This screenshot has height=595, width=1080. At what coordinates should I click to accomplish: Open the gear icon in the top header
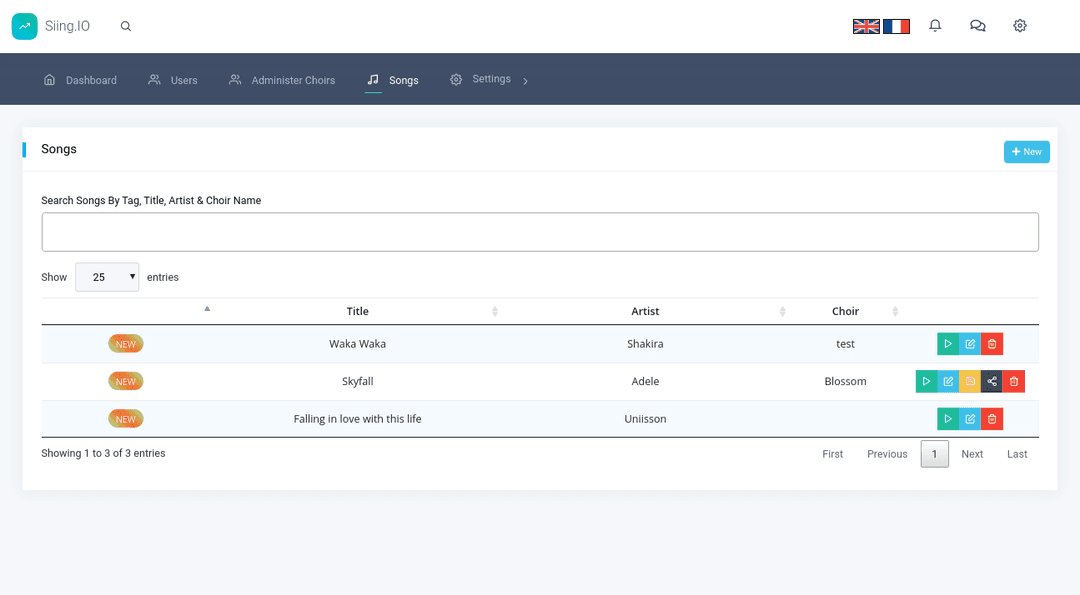[1019, 25]
